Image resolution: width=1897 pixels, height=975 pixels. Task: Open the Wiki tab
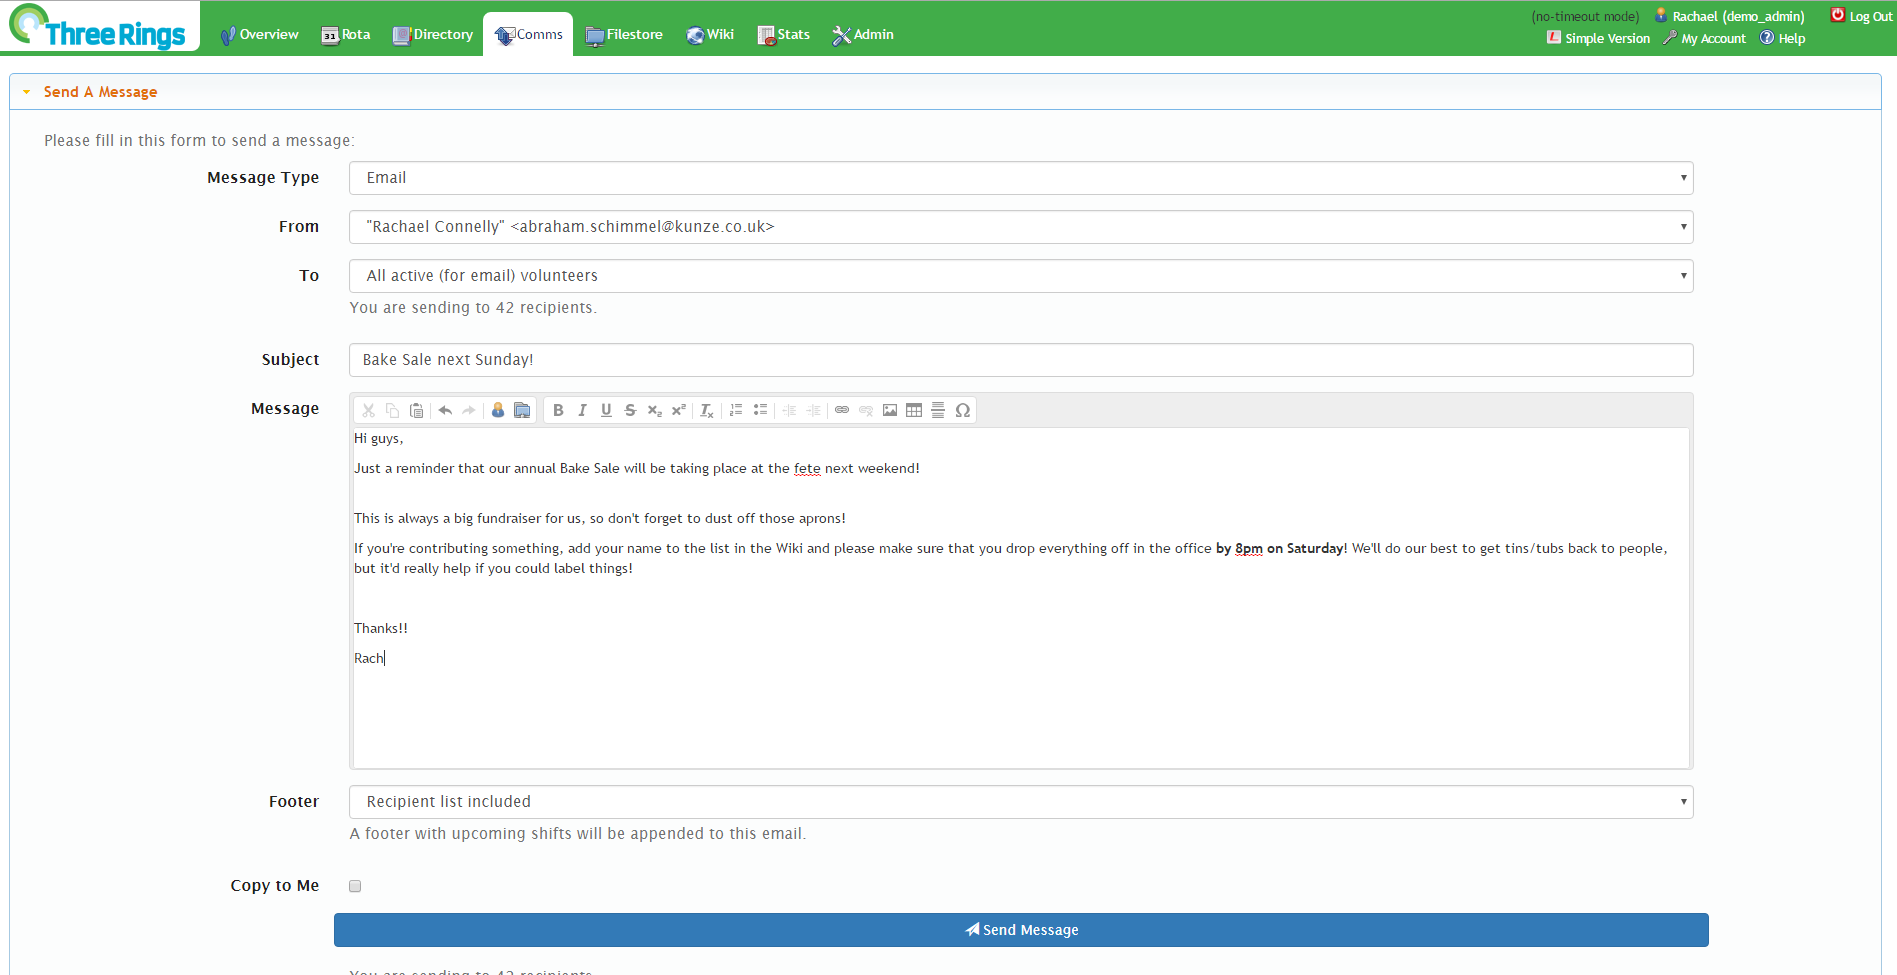(710, 35)
